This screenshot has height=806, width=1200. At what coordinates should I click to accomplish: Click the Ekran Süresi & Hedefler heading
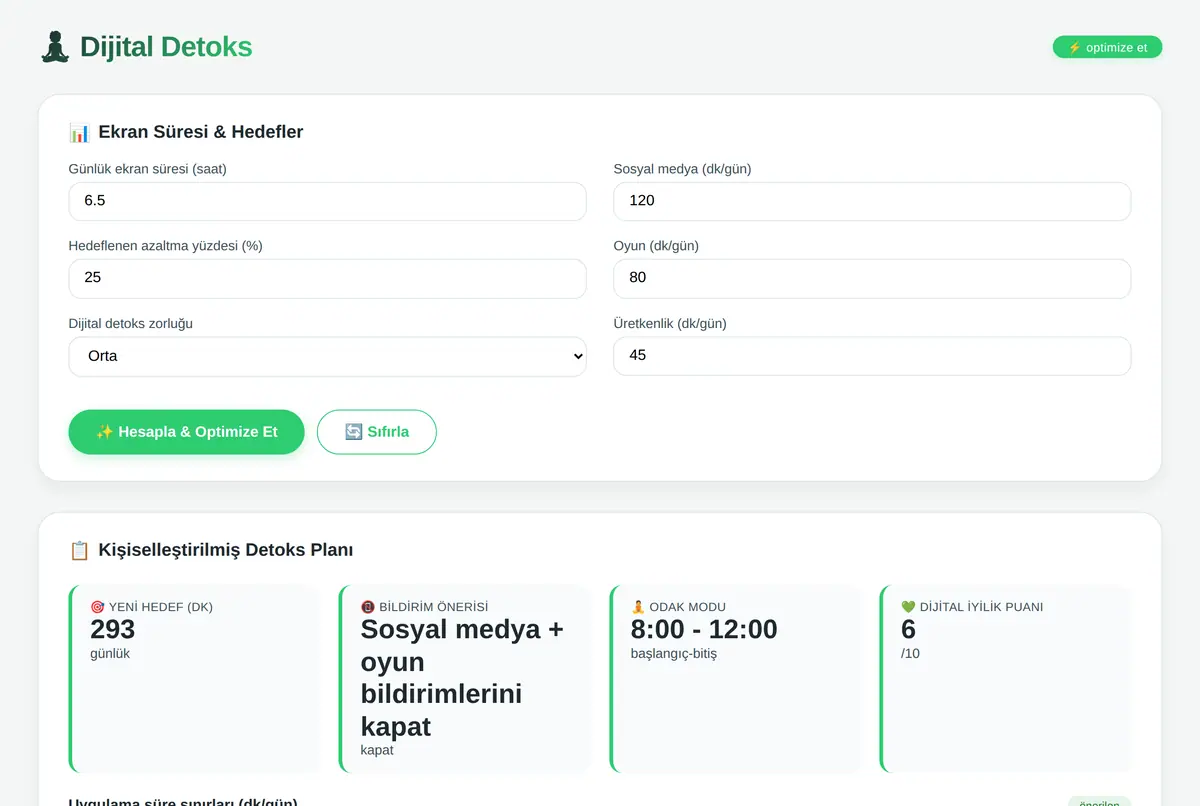[x=201, y=132]
